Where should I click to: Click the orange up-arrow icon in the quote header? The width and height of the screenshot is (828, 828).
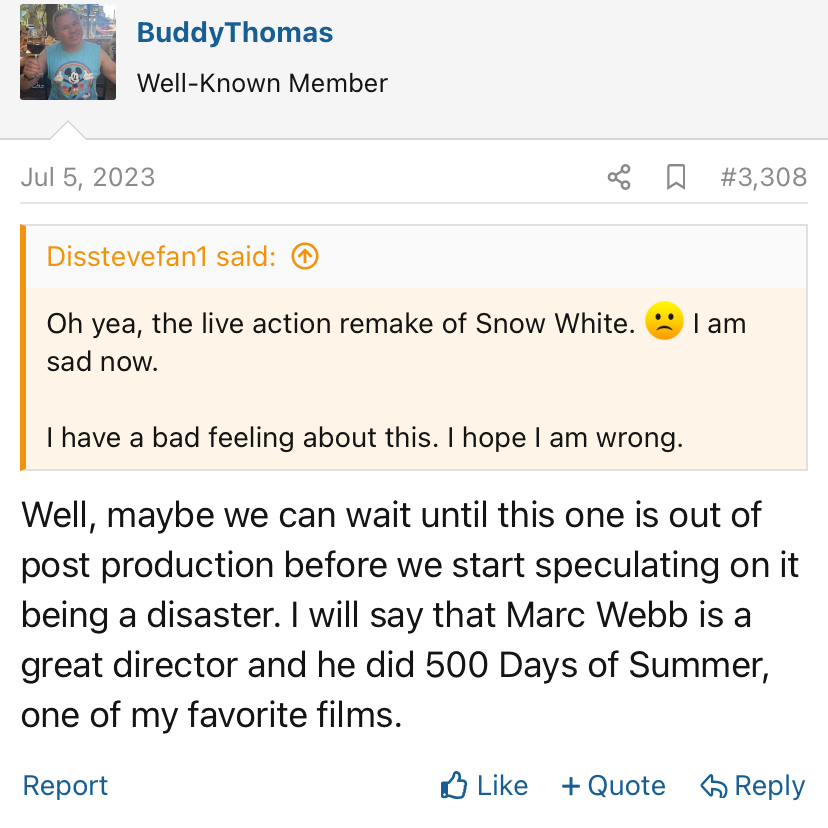click(305, 257)
